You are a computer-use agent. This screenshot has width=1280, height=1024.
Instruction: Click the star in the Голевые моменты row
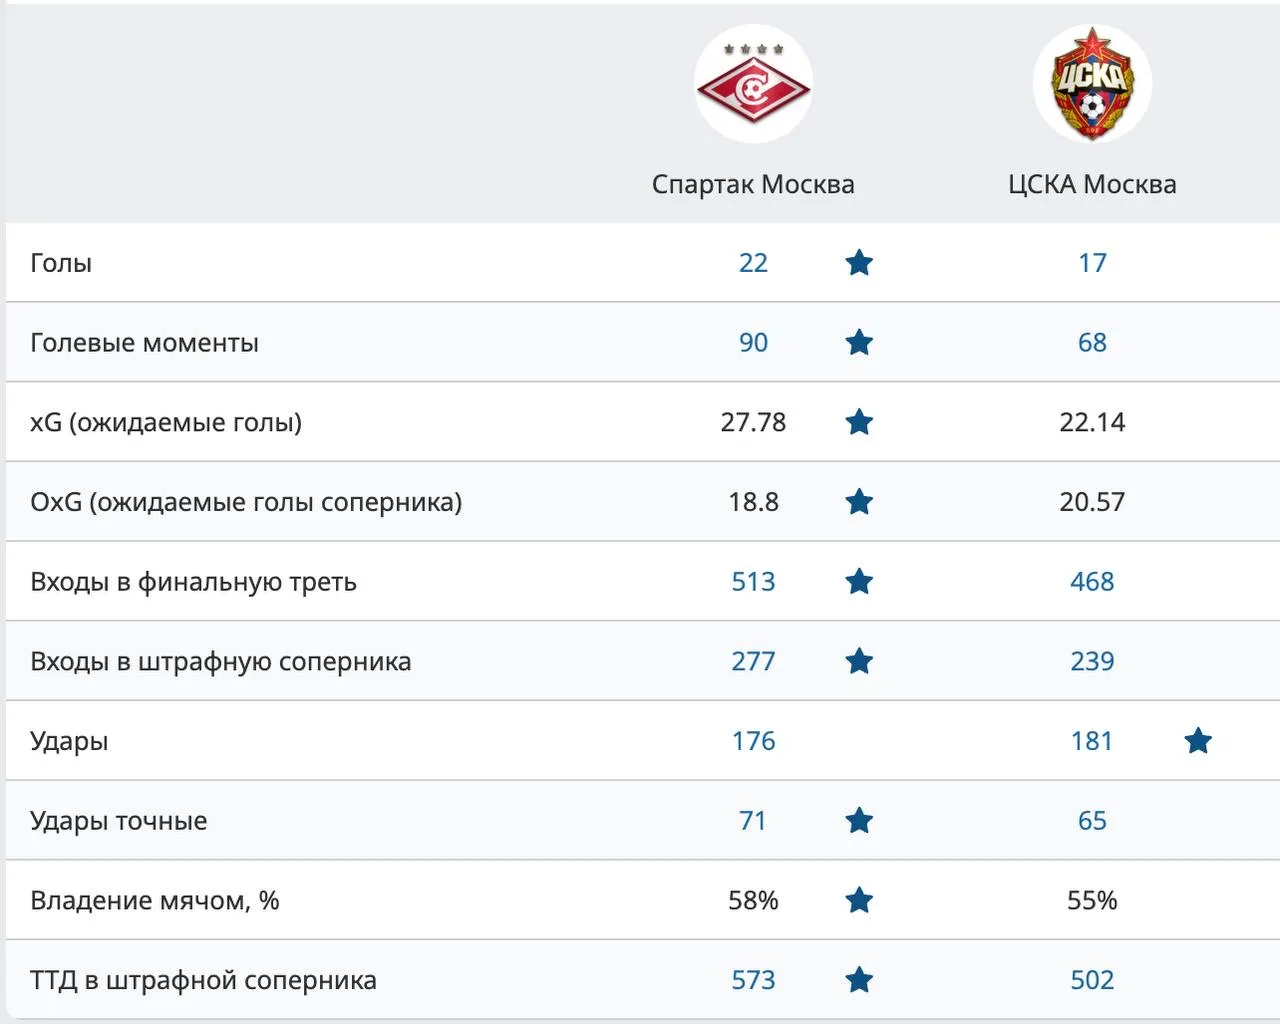pyautogui.click(x=859, y=343)
